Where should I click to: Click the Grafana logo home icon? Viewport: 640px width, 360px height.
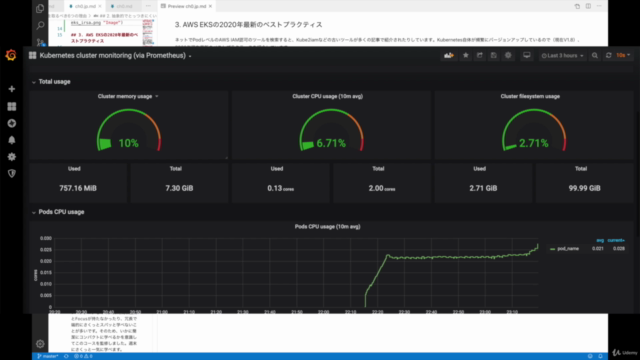click(11, 55)
